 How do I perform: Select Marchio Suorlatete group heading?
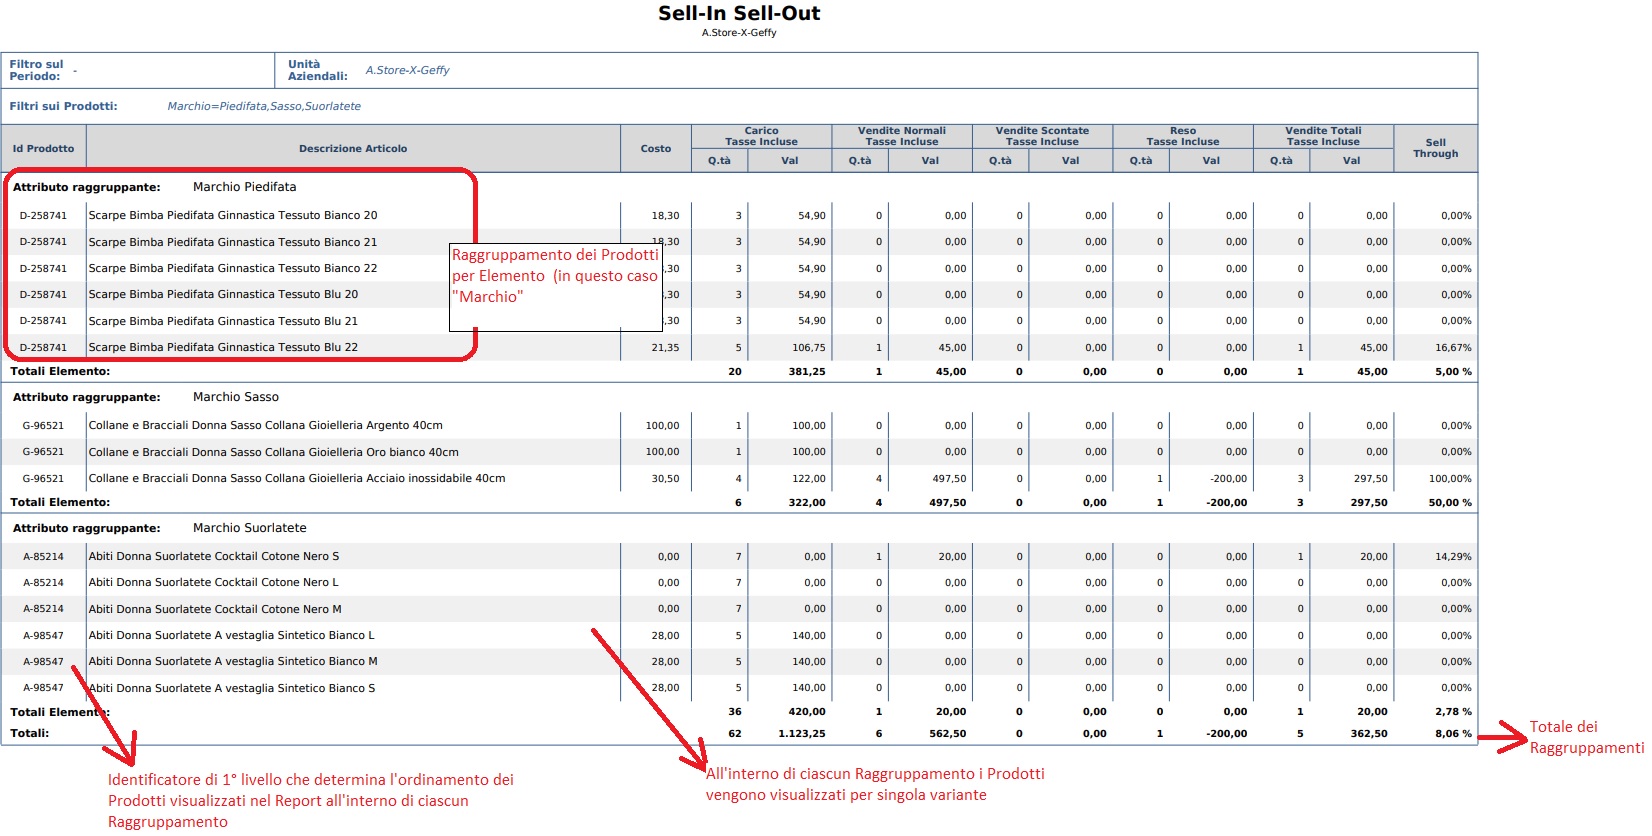[x=250, y=528]
